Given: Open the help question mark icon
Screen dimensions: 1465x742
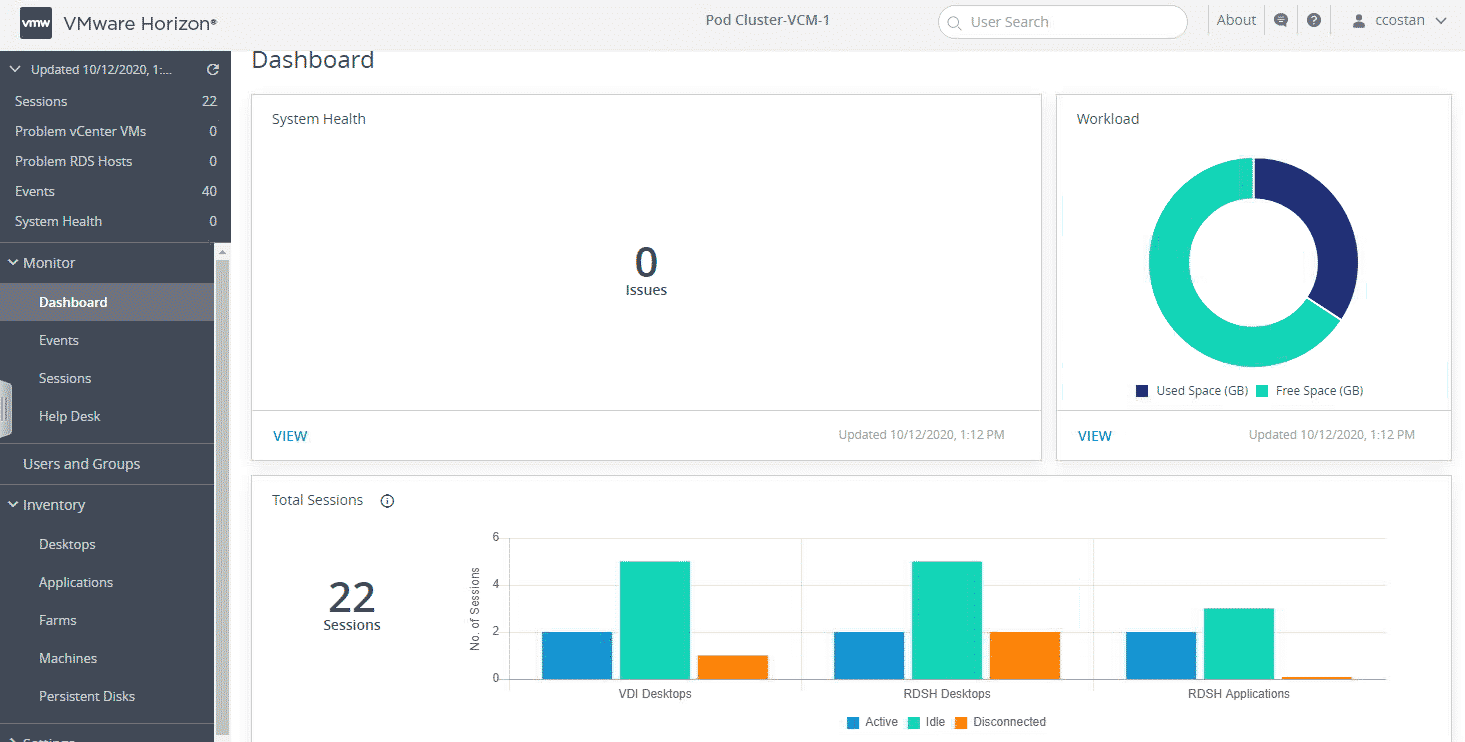Looking at the screenshot, I should pos(1314,21).
